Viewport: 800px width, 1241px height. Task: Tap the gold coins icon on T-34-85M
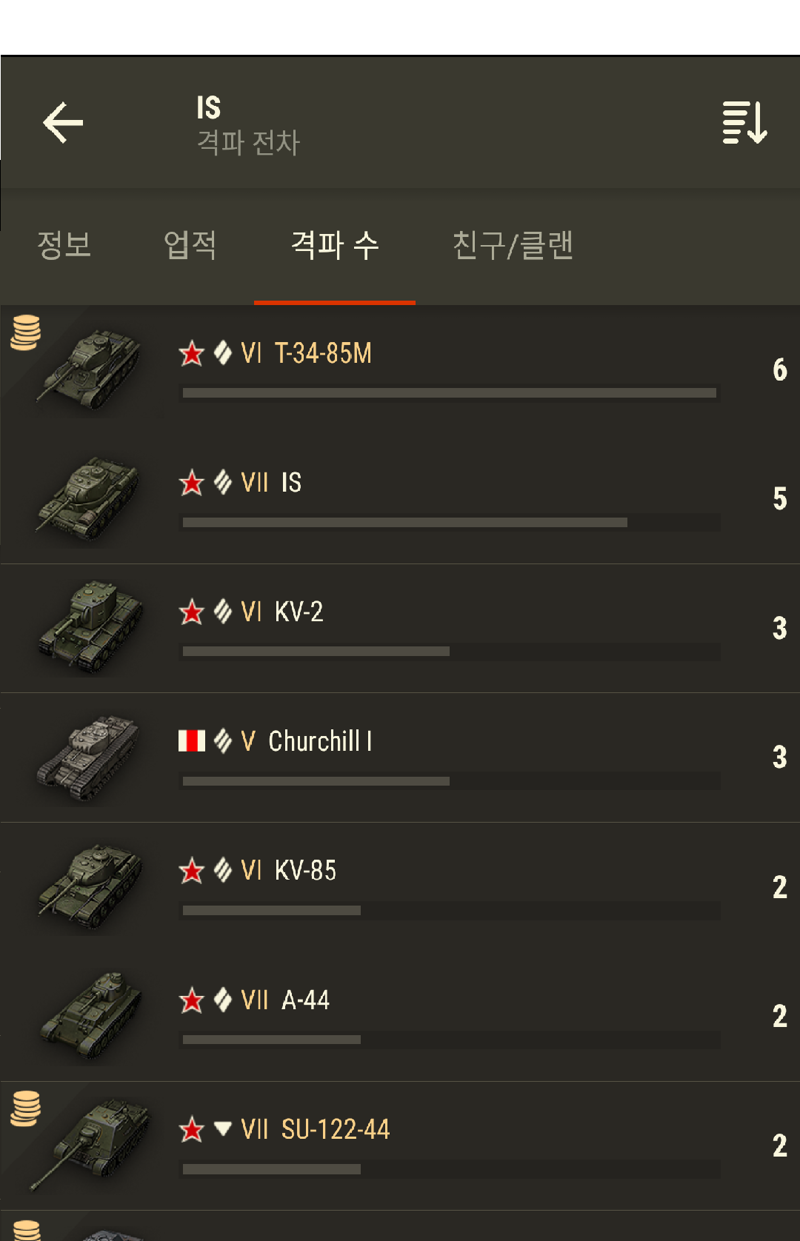pos(26,332)
